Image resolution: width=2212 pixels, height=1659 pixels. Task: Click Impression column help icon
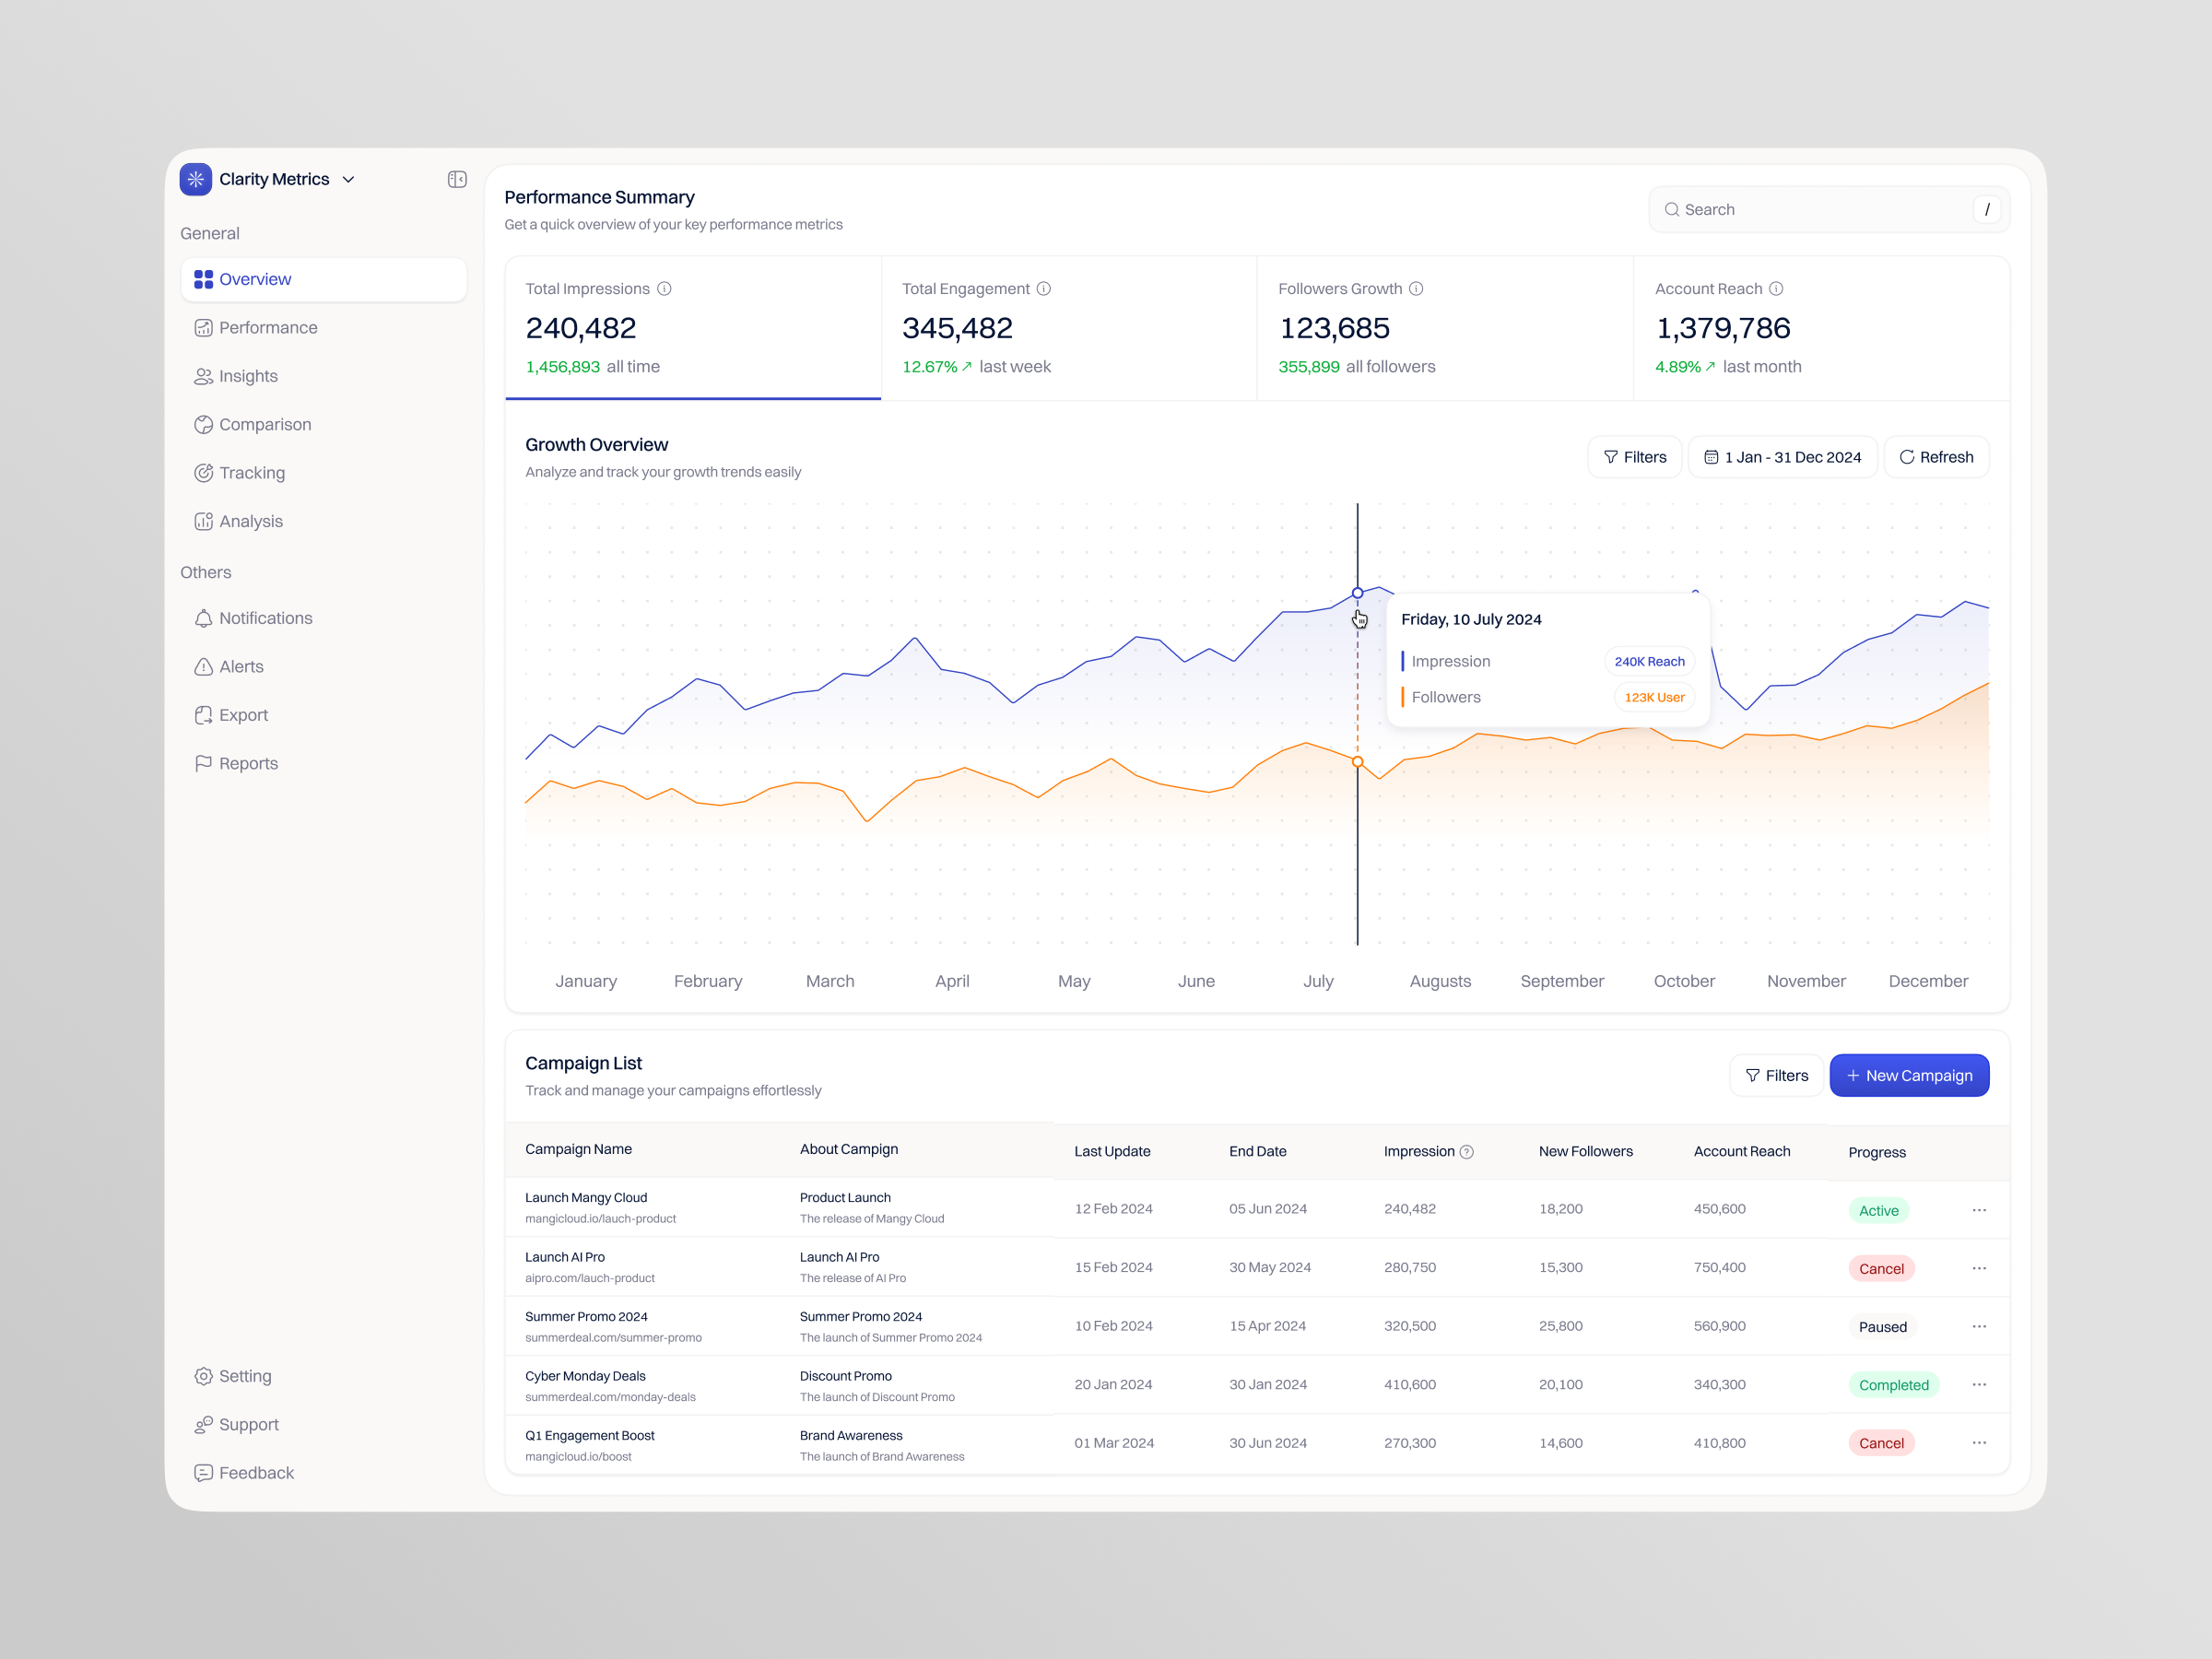1467,1152
